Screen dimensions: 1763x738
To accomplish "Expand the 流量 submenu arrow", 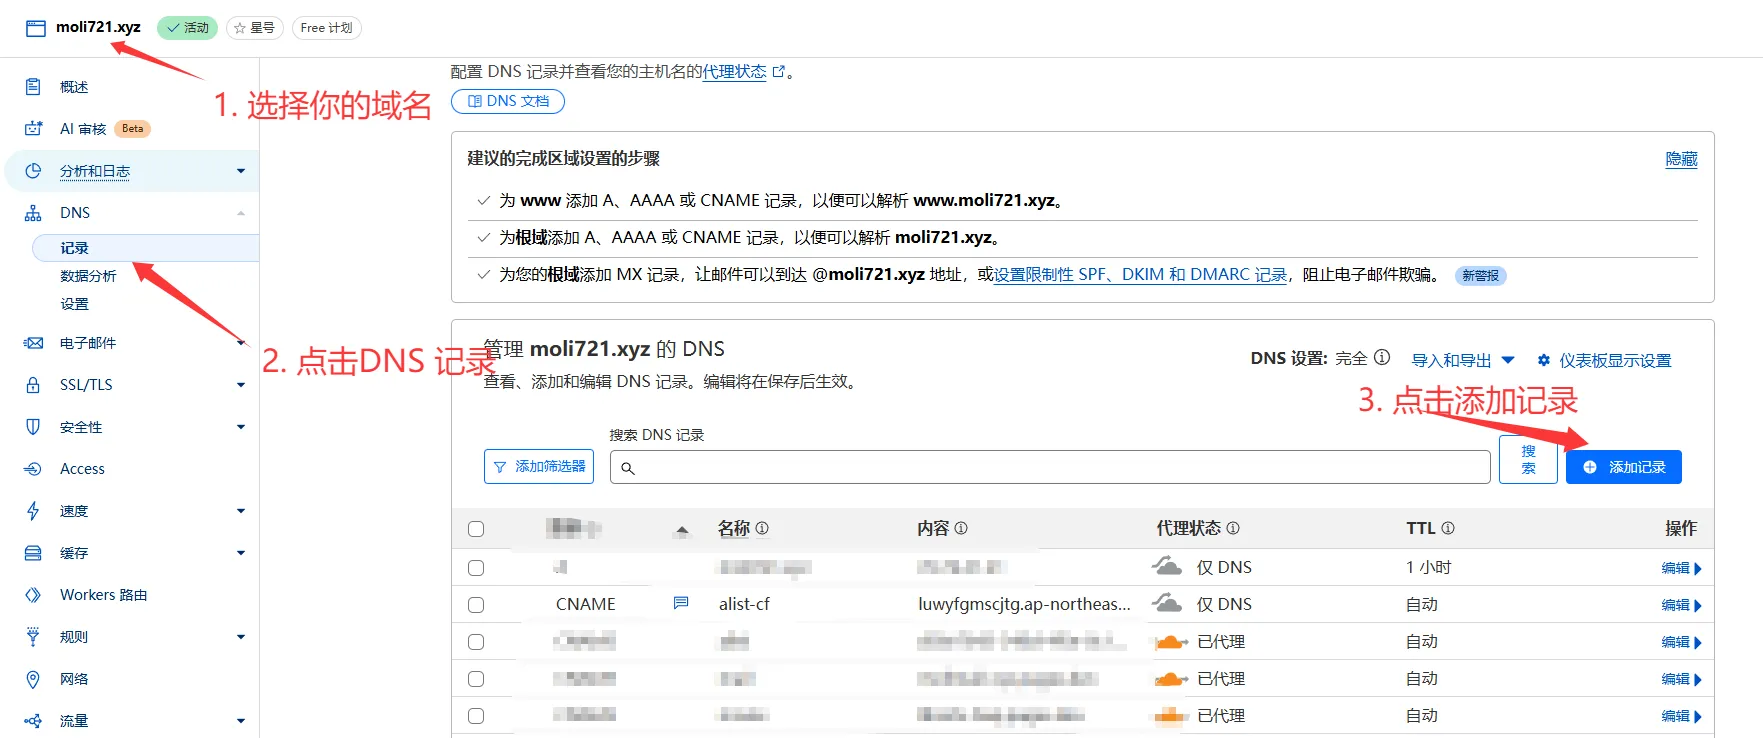I will 241,721.
